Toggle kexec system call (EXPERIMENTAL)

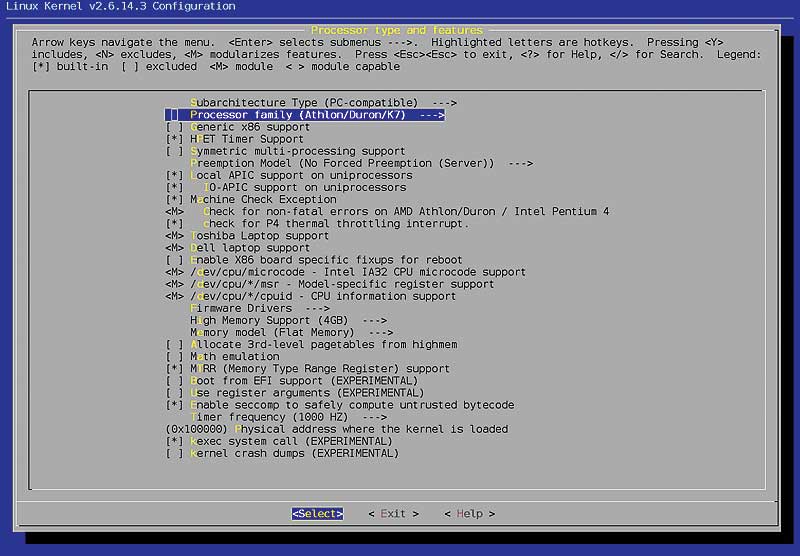(279, 441)
